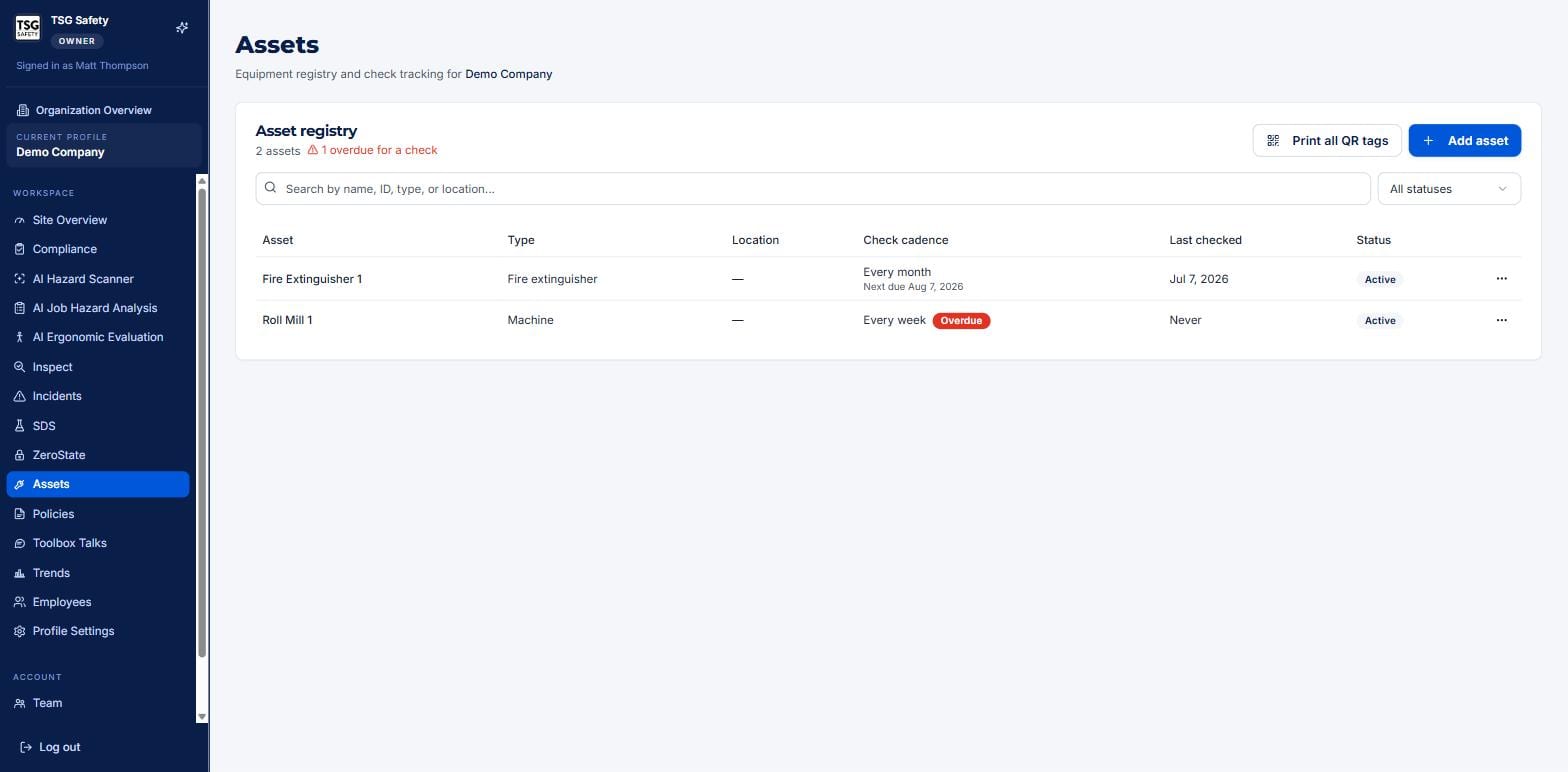Click the Log out arrow icon

click(x=26, y=747)
